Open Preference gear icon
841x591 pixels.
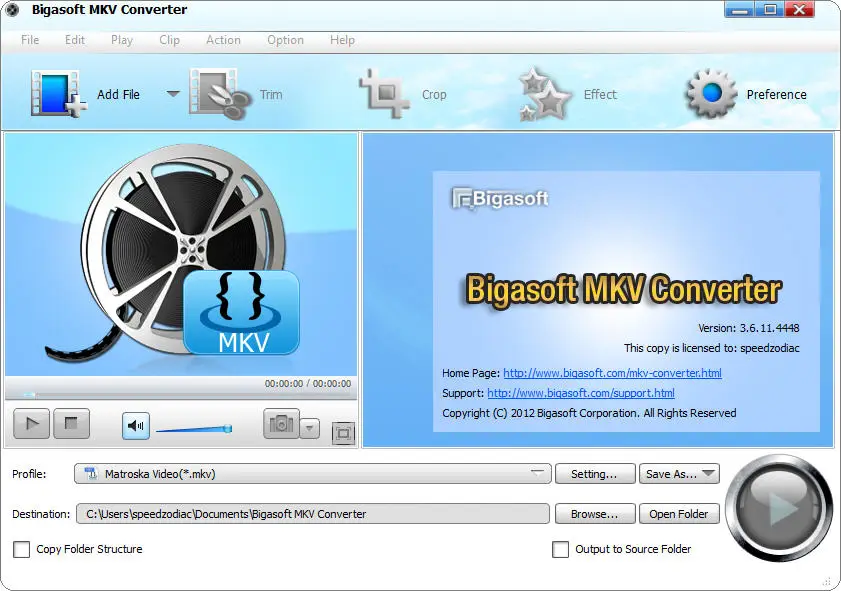(x=712, y=93)
